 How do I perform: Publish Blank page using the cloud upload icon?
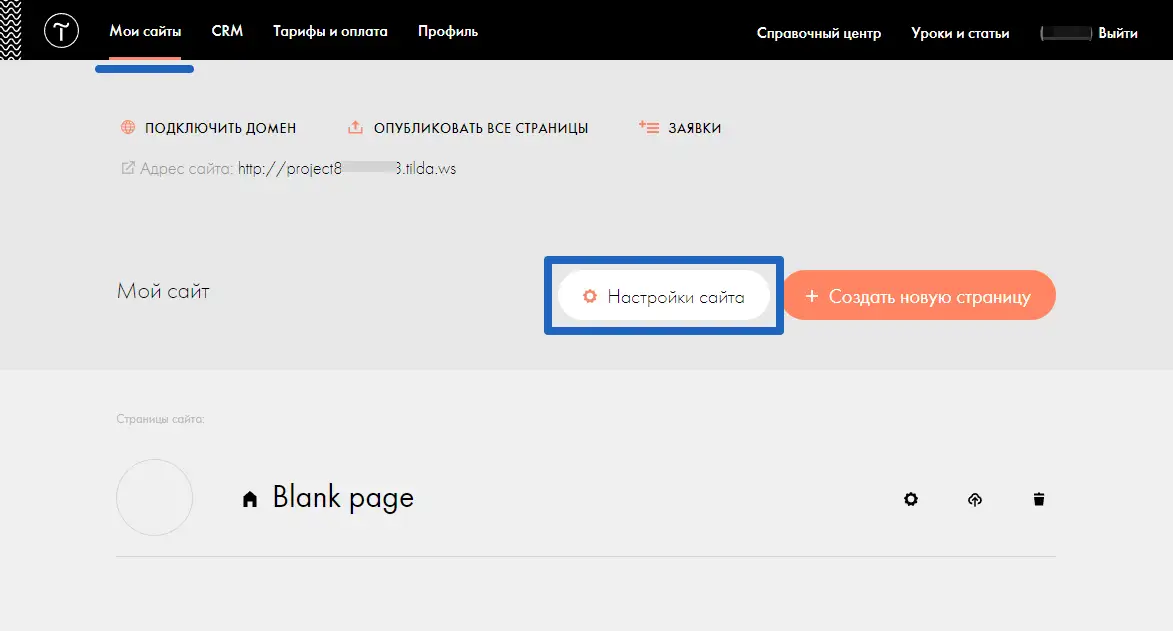coord(975,499)
